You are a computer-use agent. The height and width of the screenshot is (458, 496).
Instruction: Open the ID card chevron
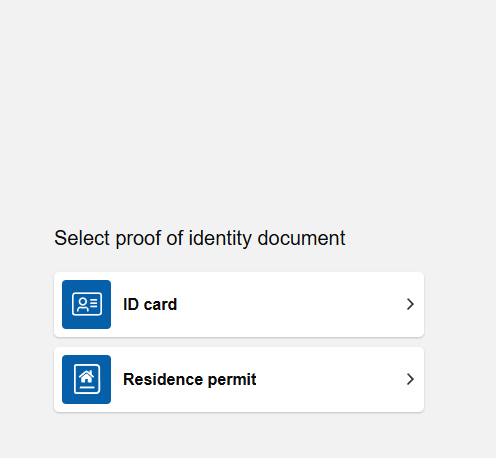point(410,304)
